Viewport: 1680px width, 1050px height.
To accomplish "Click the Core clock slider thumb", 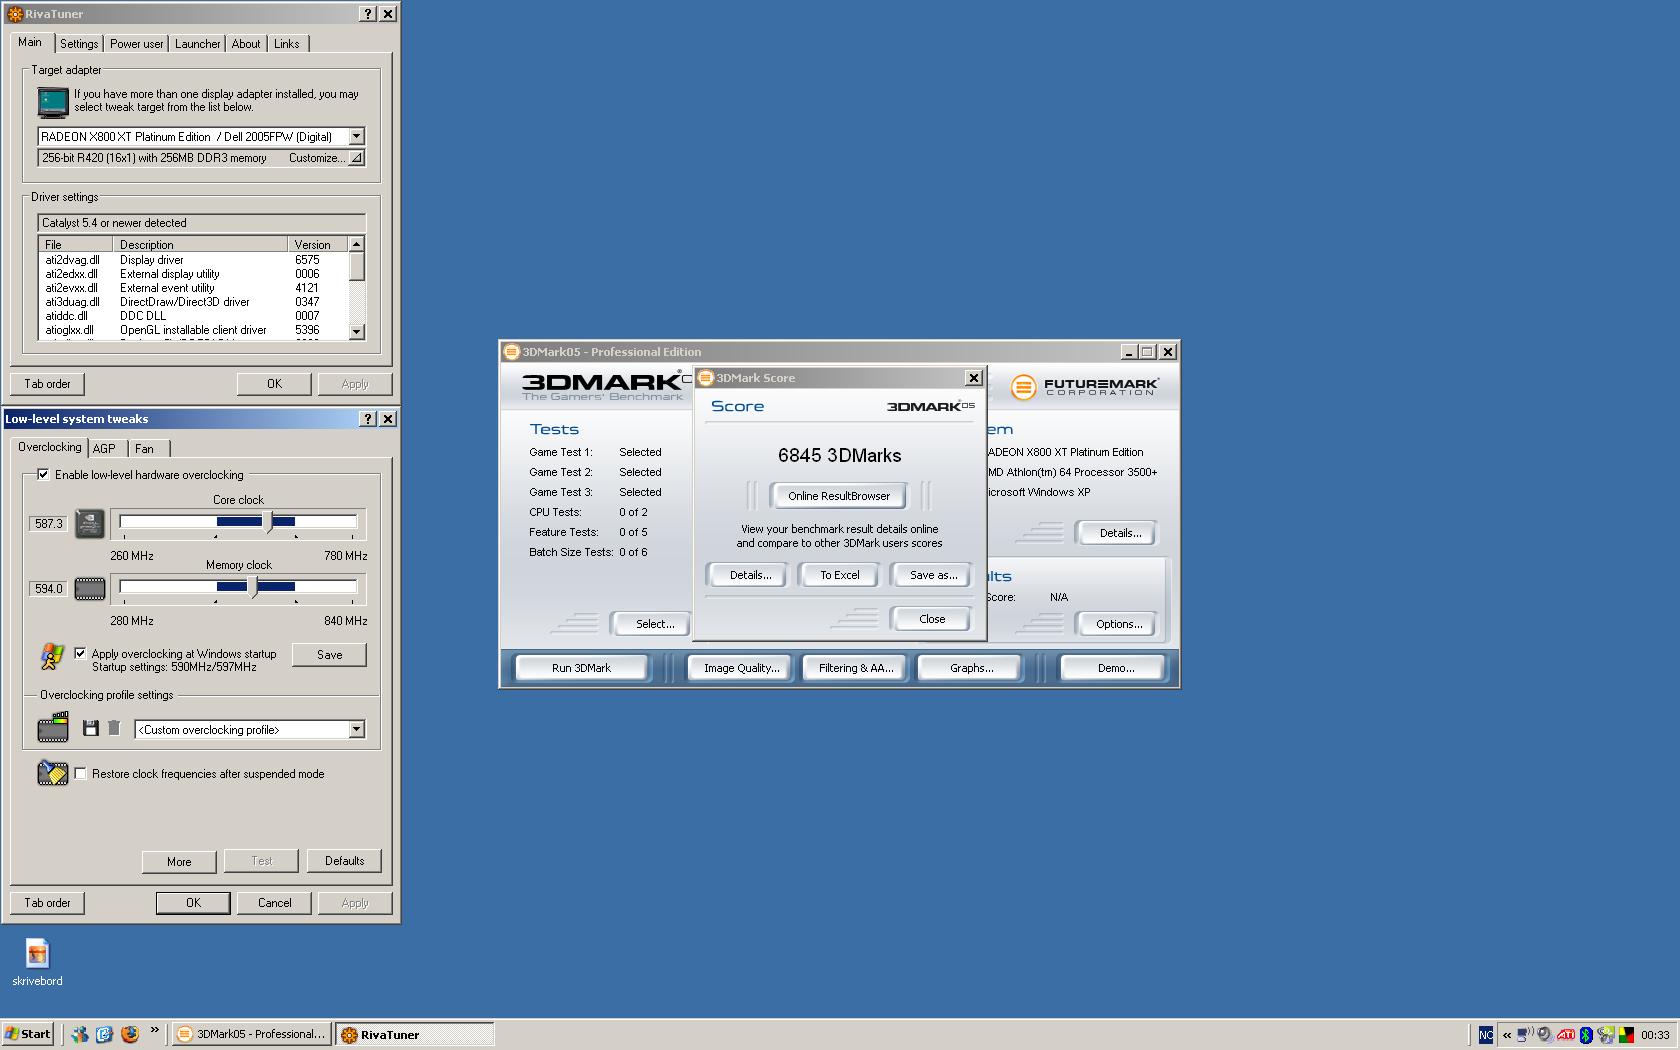I will [x=268, y=521].
